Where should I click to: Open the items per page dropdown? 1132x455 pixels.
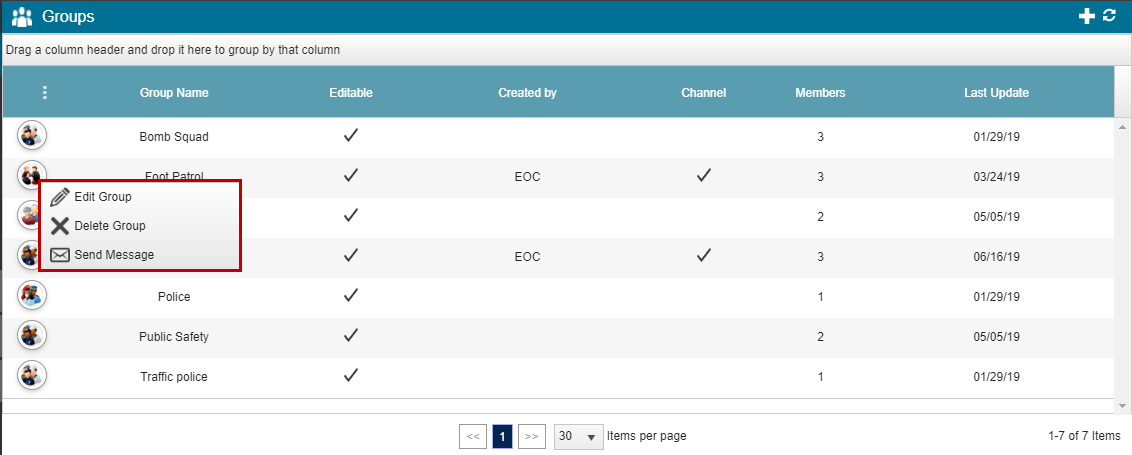coord(579,436)
